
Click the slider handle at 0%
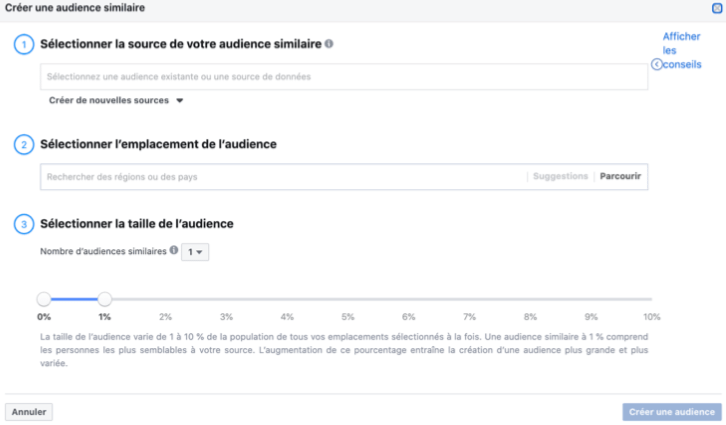pos(44,299)
